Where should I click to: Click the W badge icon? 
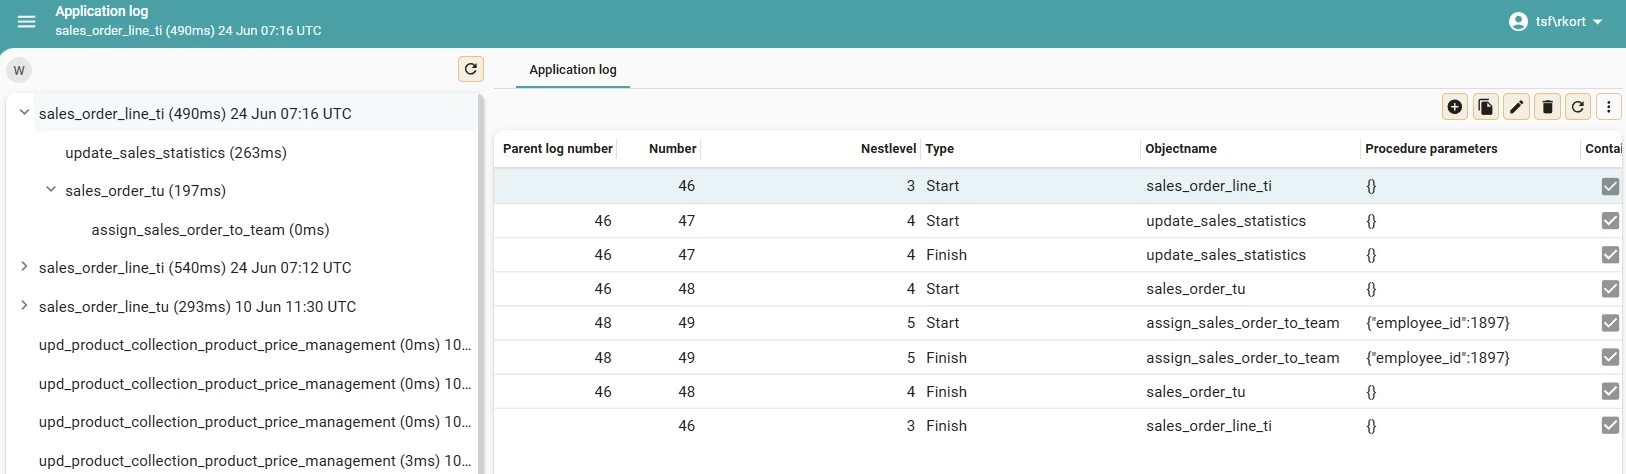tap(19, 70)
